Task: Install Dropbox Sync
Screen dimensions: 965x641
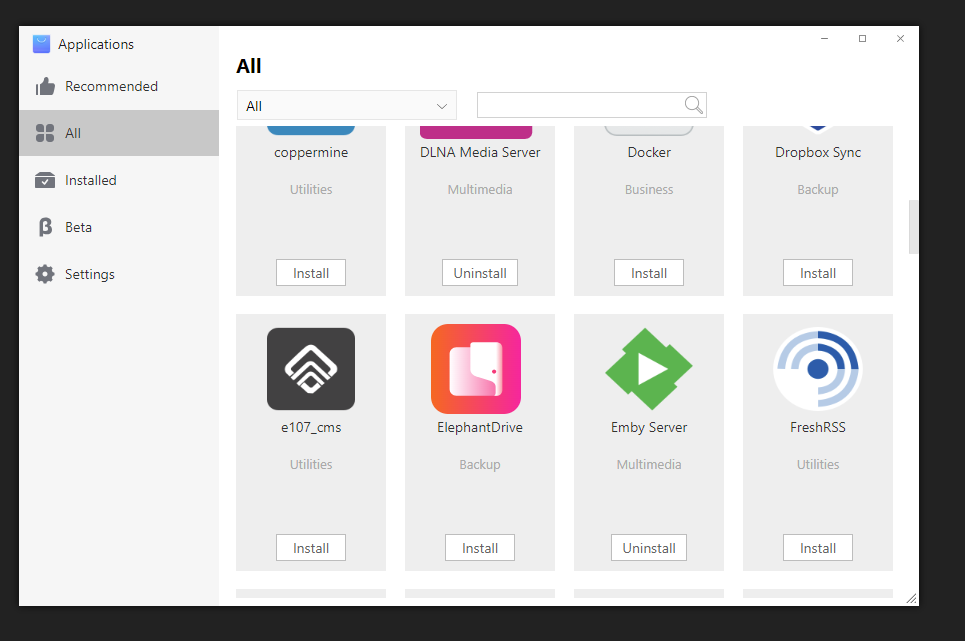Action: coord(817,273)
